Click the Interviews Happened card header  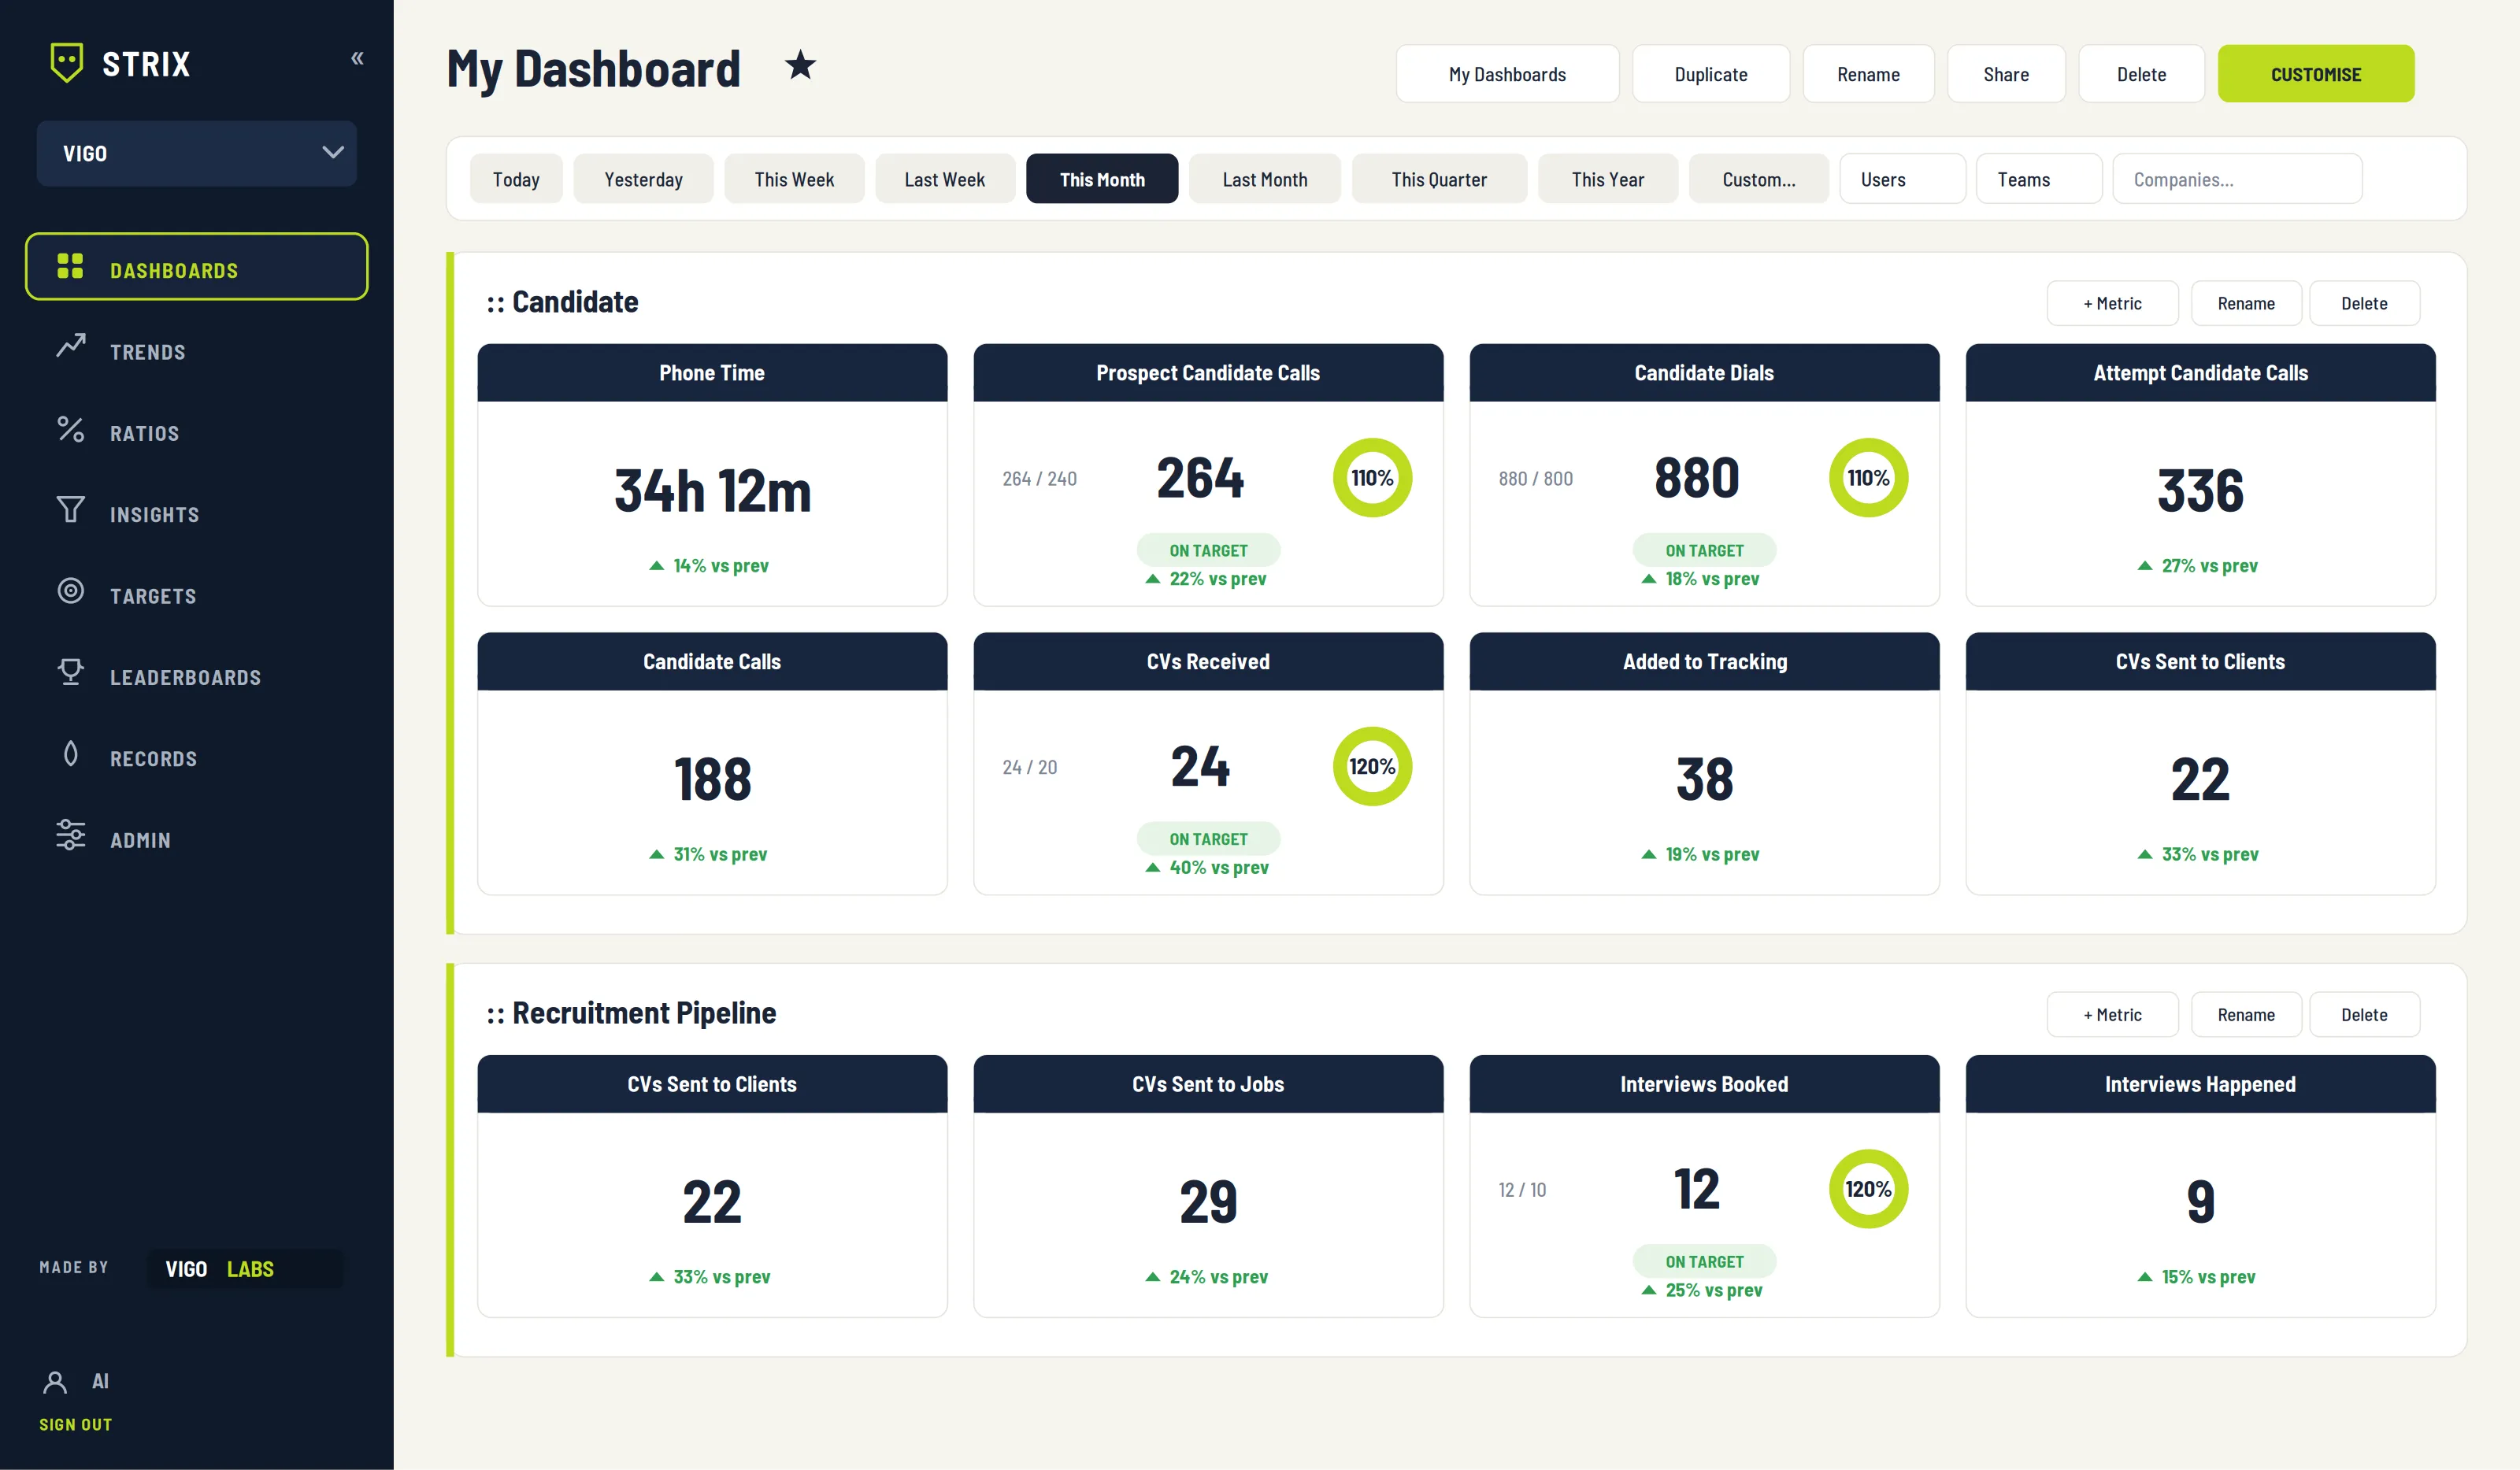2200,1084
